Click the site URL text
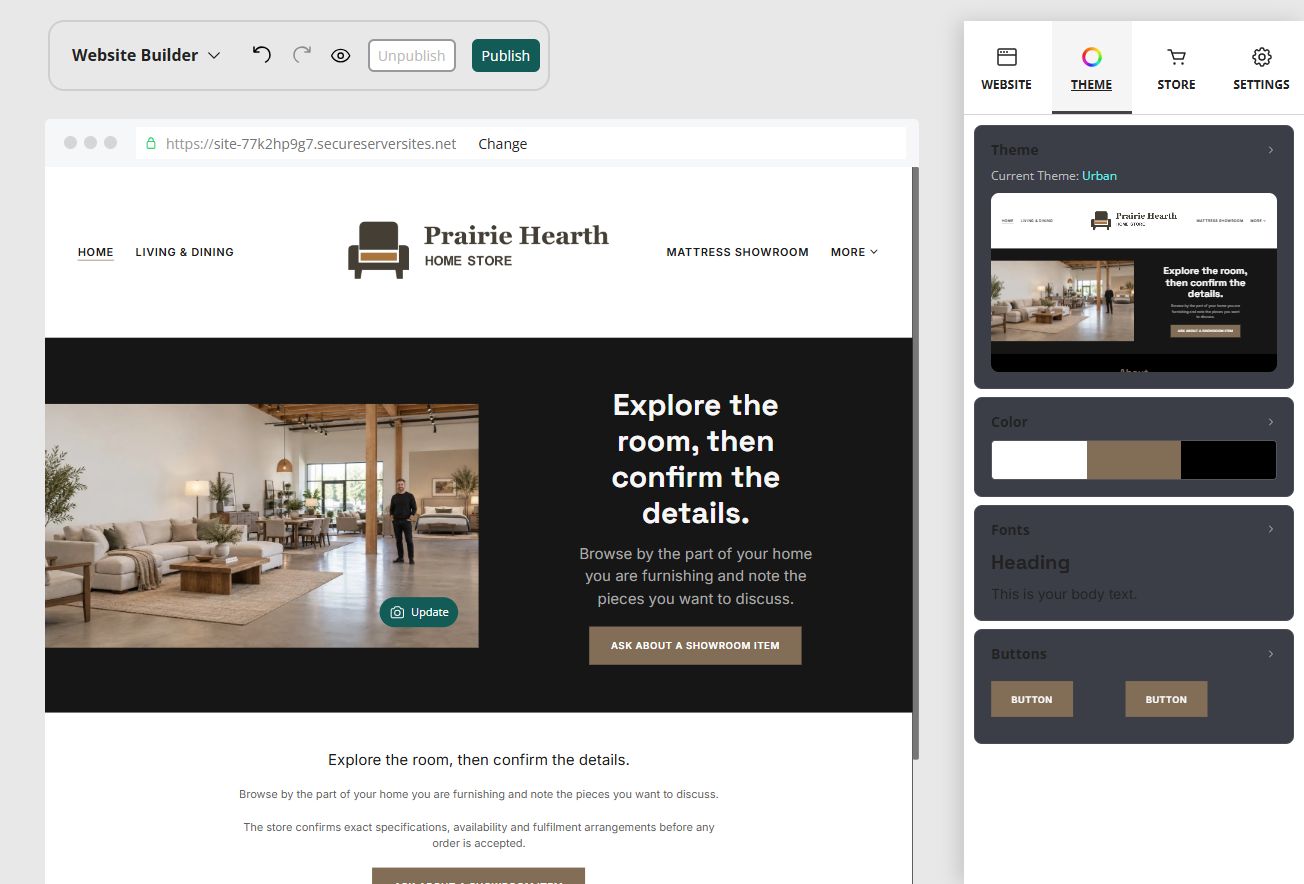1304x884 pixels. (x=311, y=144)
